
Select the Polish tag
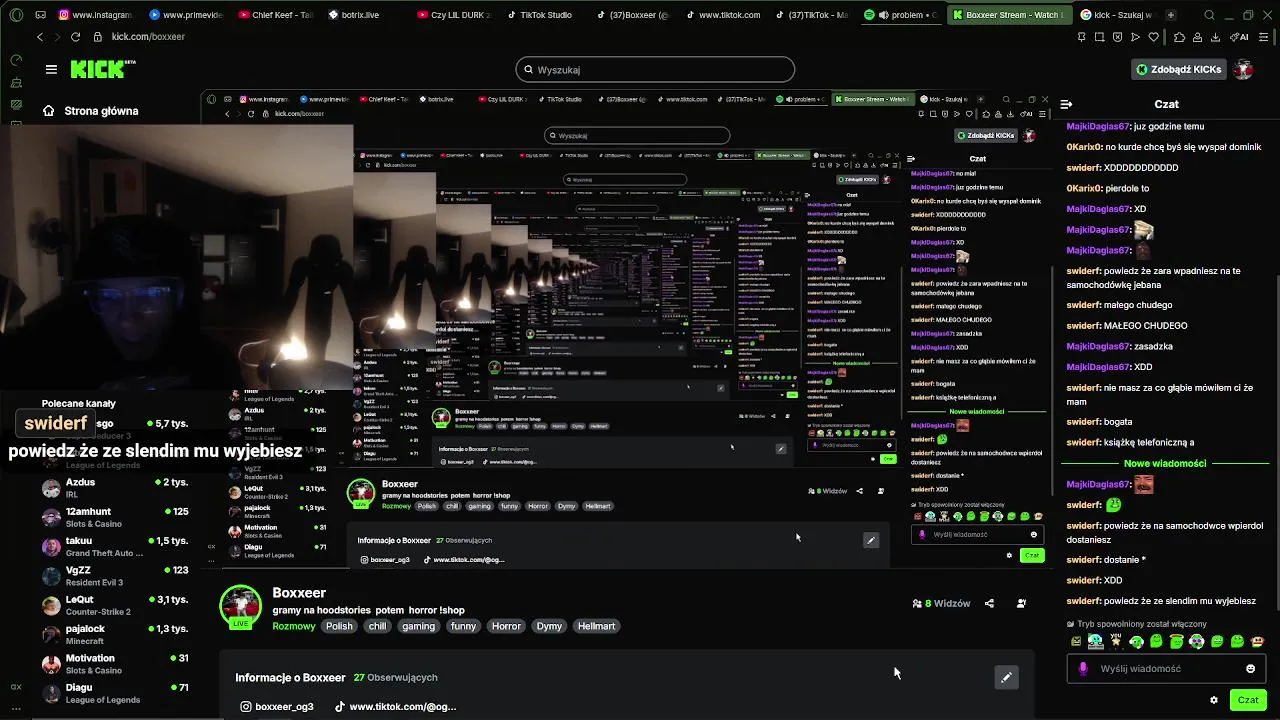[339, 626]
